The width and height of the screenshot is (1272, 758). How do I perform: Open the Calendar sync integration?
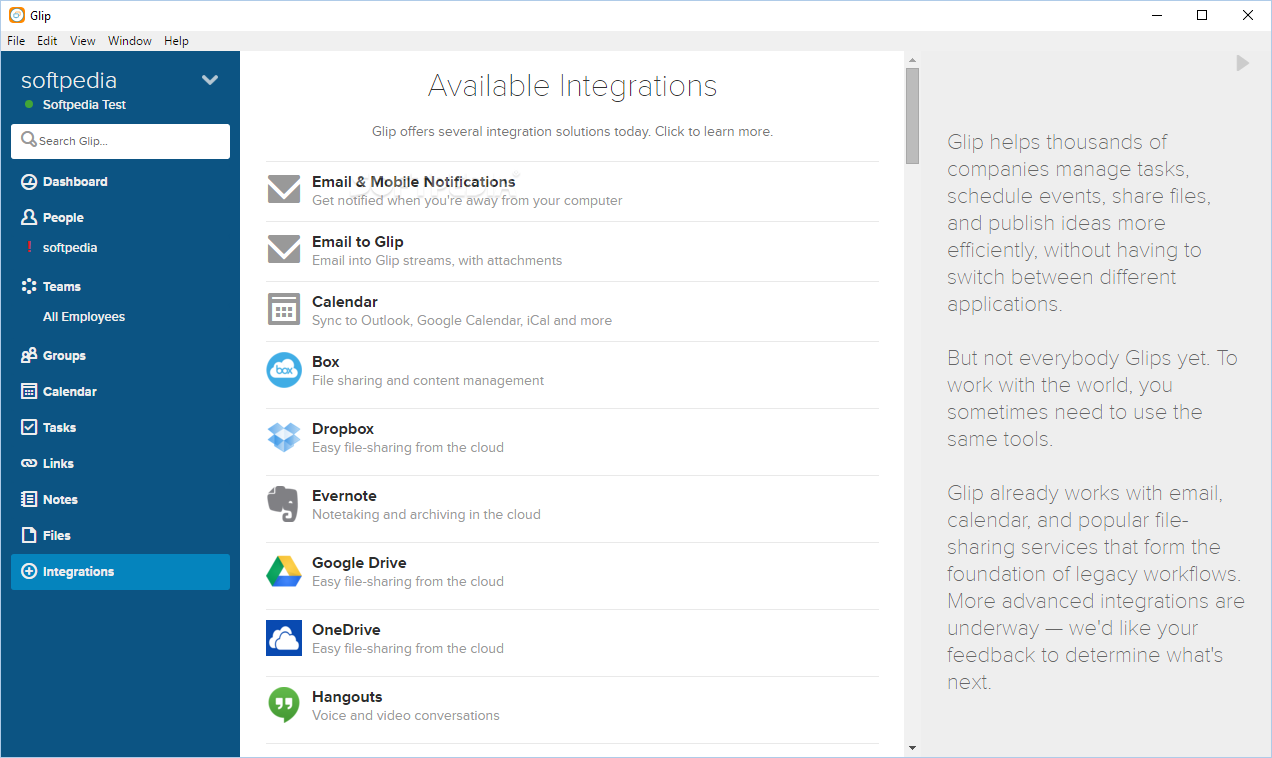[572, 311]
